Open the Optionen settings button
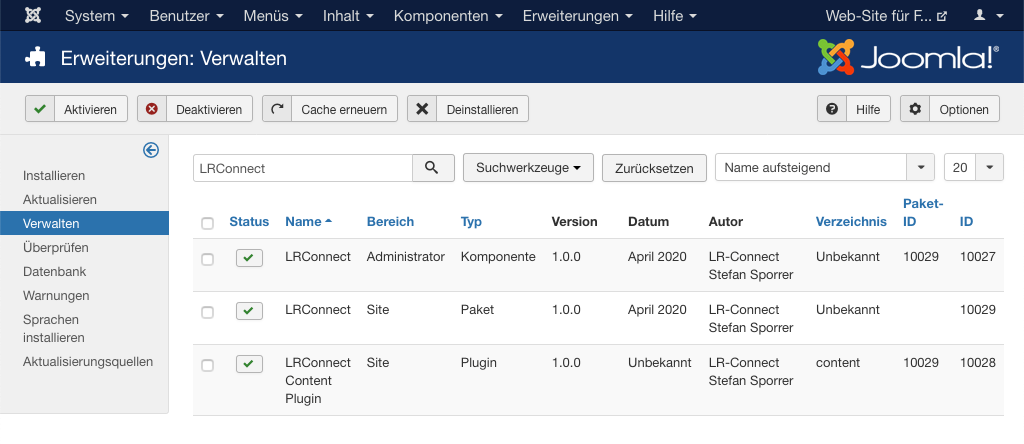Screen dimensions: 1024x444 click(x=950, y=109)
